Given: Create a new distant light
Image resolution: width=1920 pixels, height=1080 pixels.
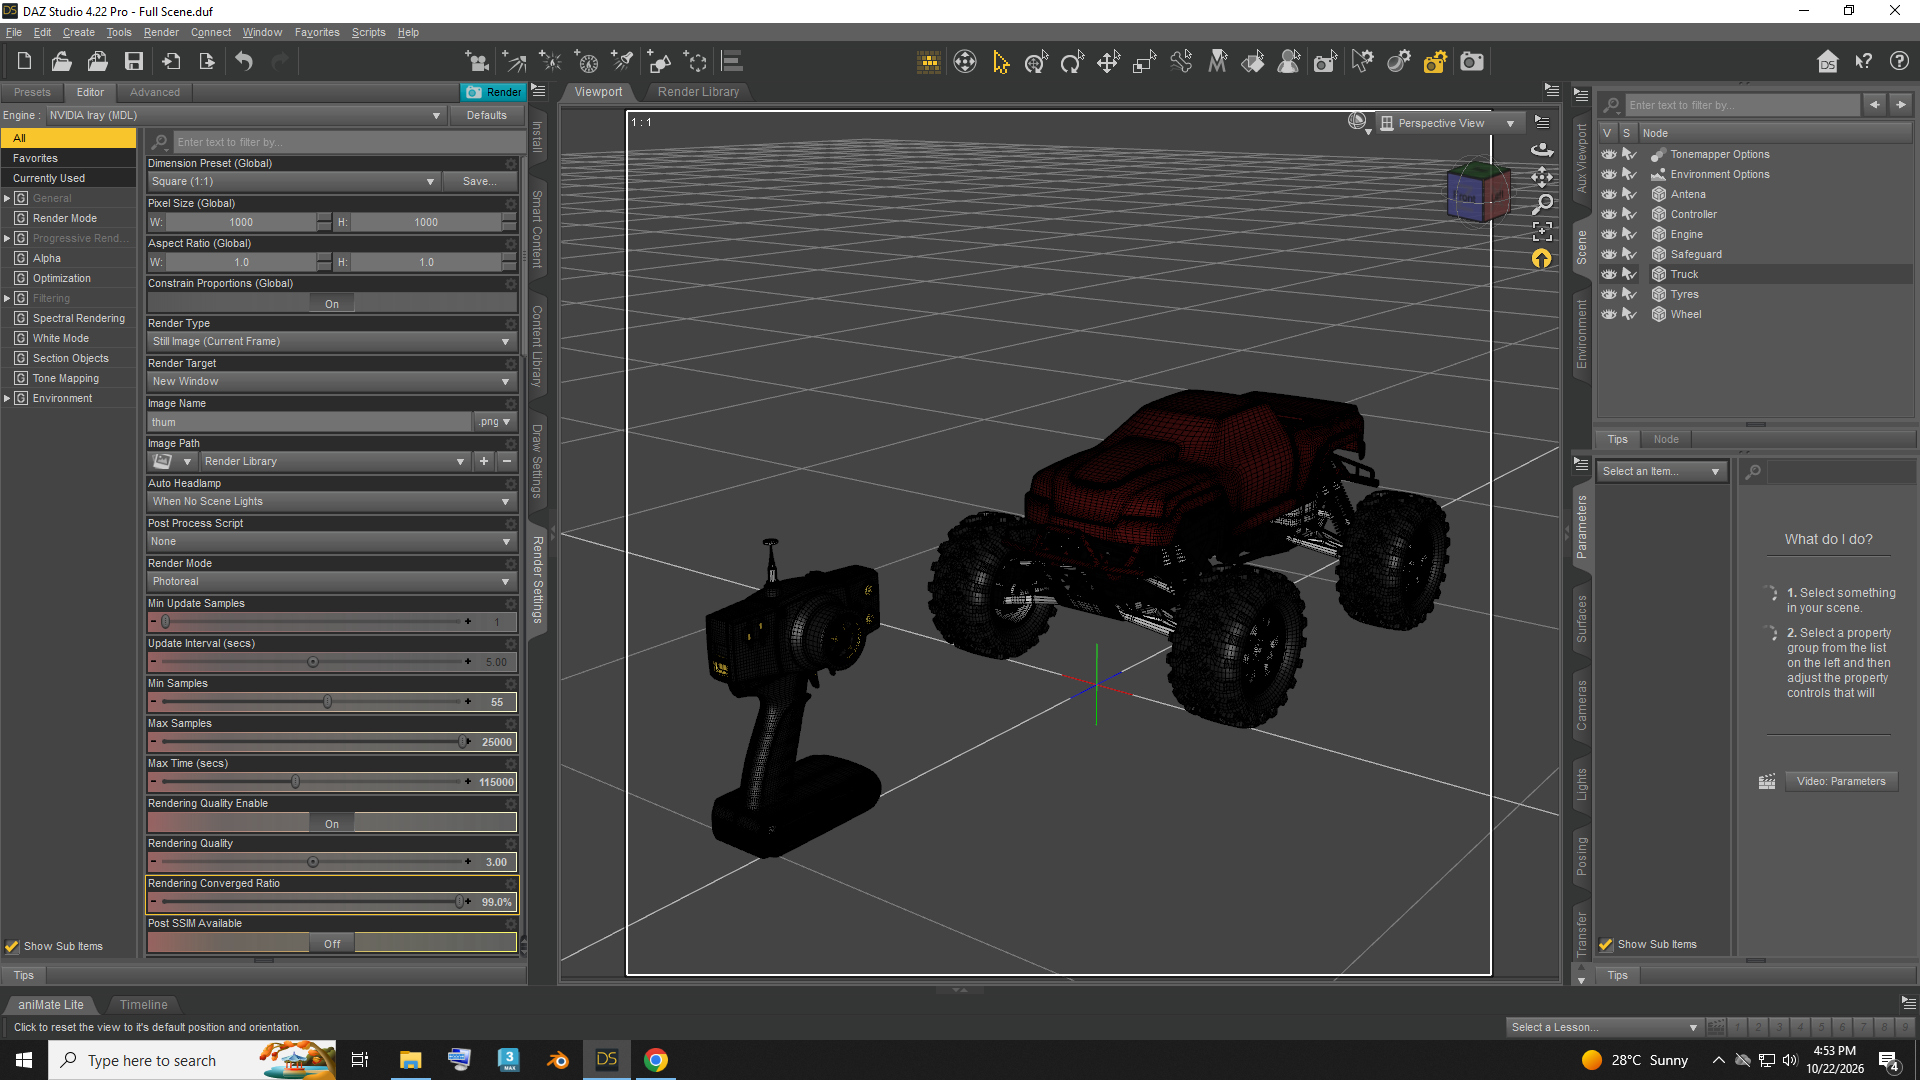Looking at the screenshot, I should coord(514,62).
